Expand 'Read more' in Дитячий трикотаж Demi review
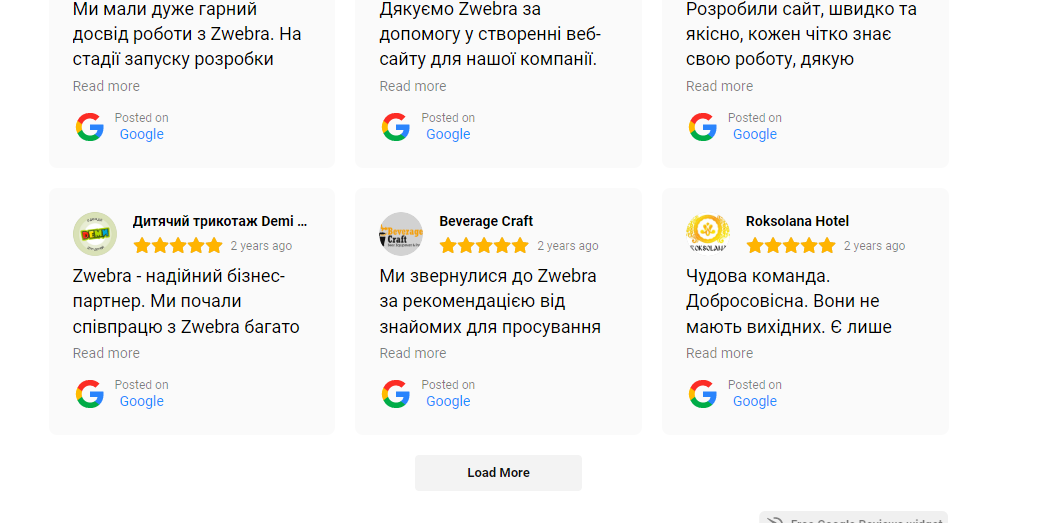The width and height of the screenshot is (1054, 523). click(x=106, y=353)
